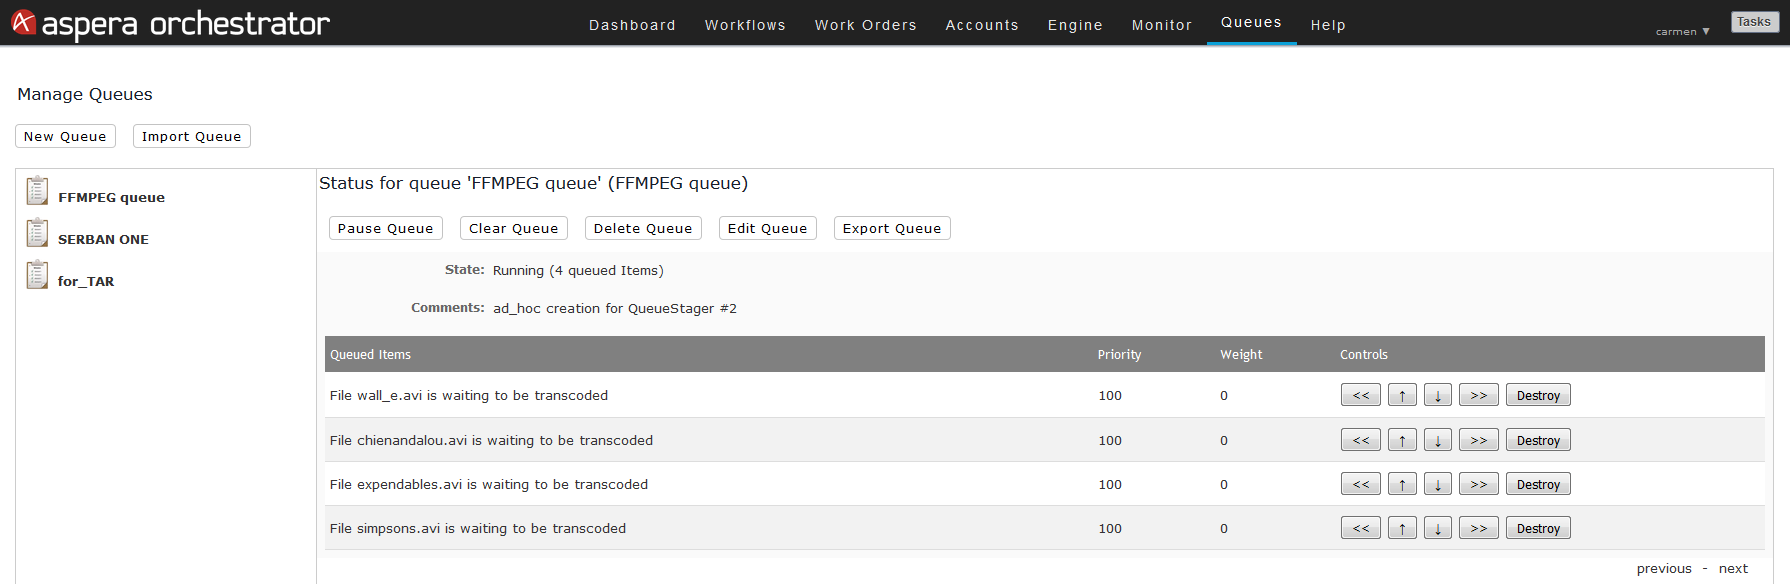Click 'File expendables.avi is waiting to be transcoded'
This screenshot has height=584, width=1790.
(x=489, y=484)
